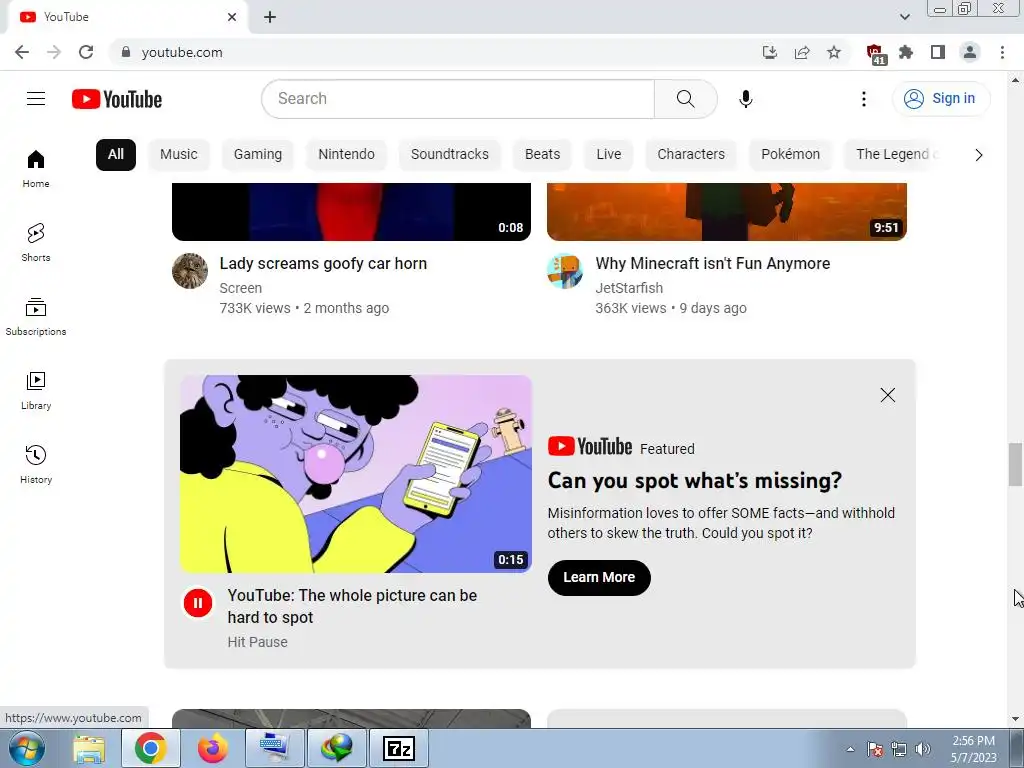Viewport: 1024px width, 768px height.
Task: Open a new browser tab
Action: pos(270,17)
